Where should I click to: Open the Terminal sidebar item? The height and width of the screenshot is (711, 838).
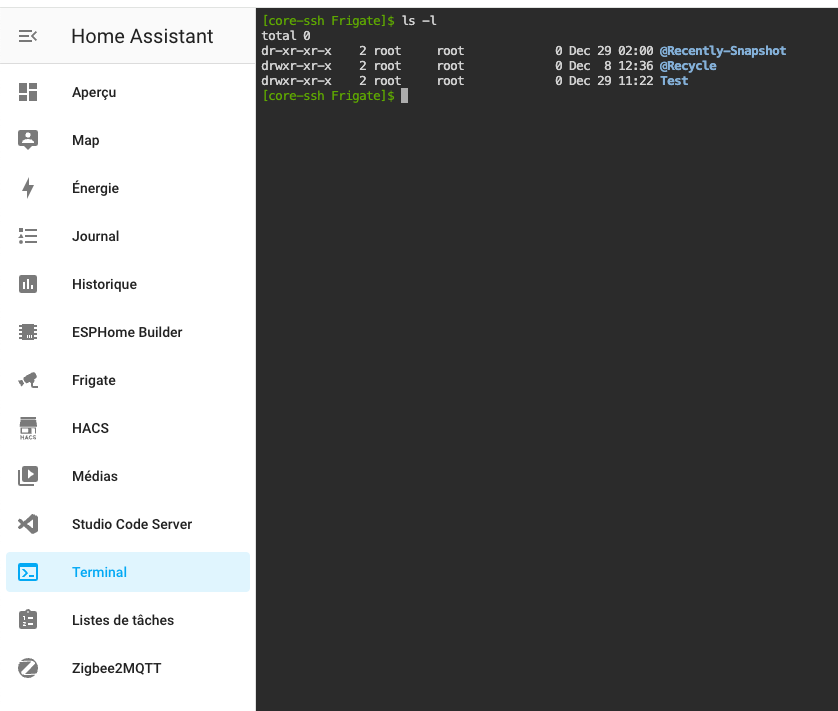coord(99,572)
